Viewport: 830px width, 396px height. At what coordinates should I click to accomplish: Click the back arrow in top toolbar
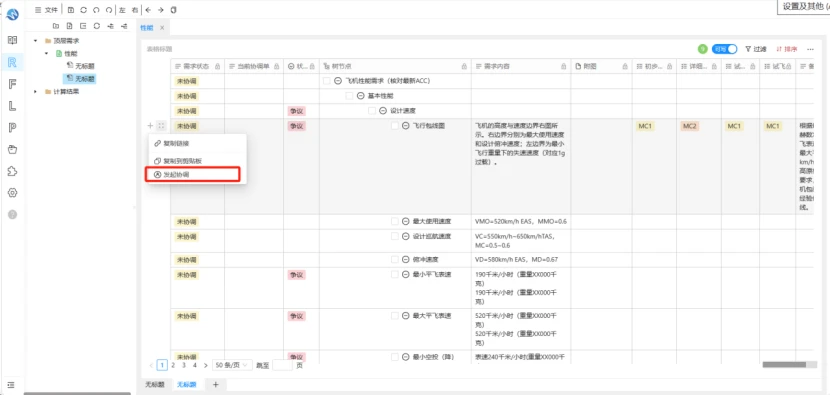148,10
